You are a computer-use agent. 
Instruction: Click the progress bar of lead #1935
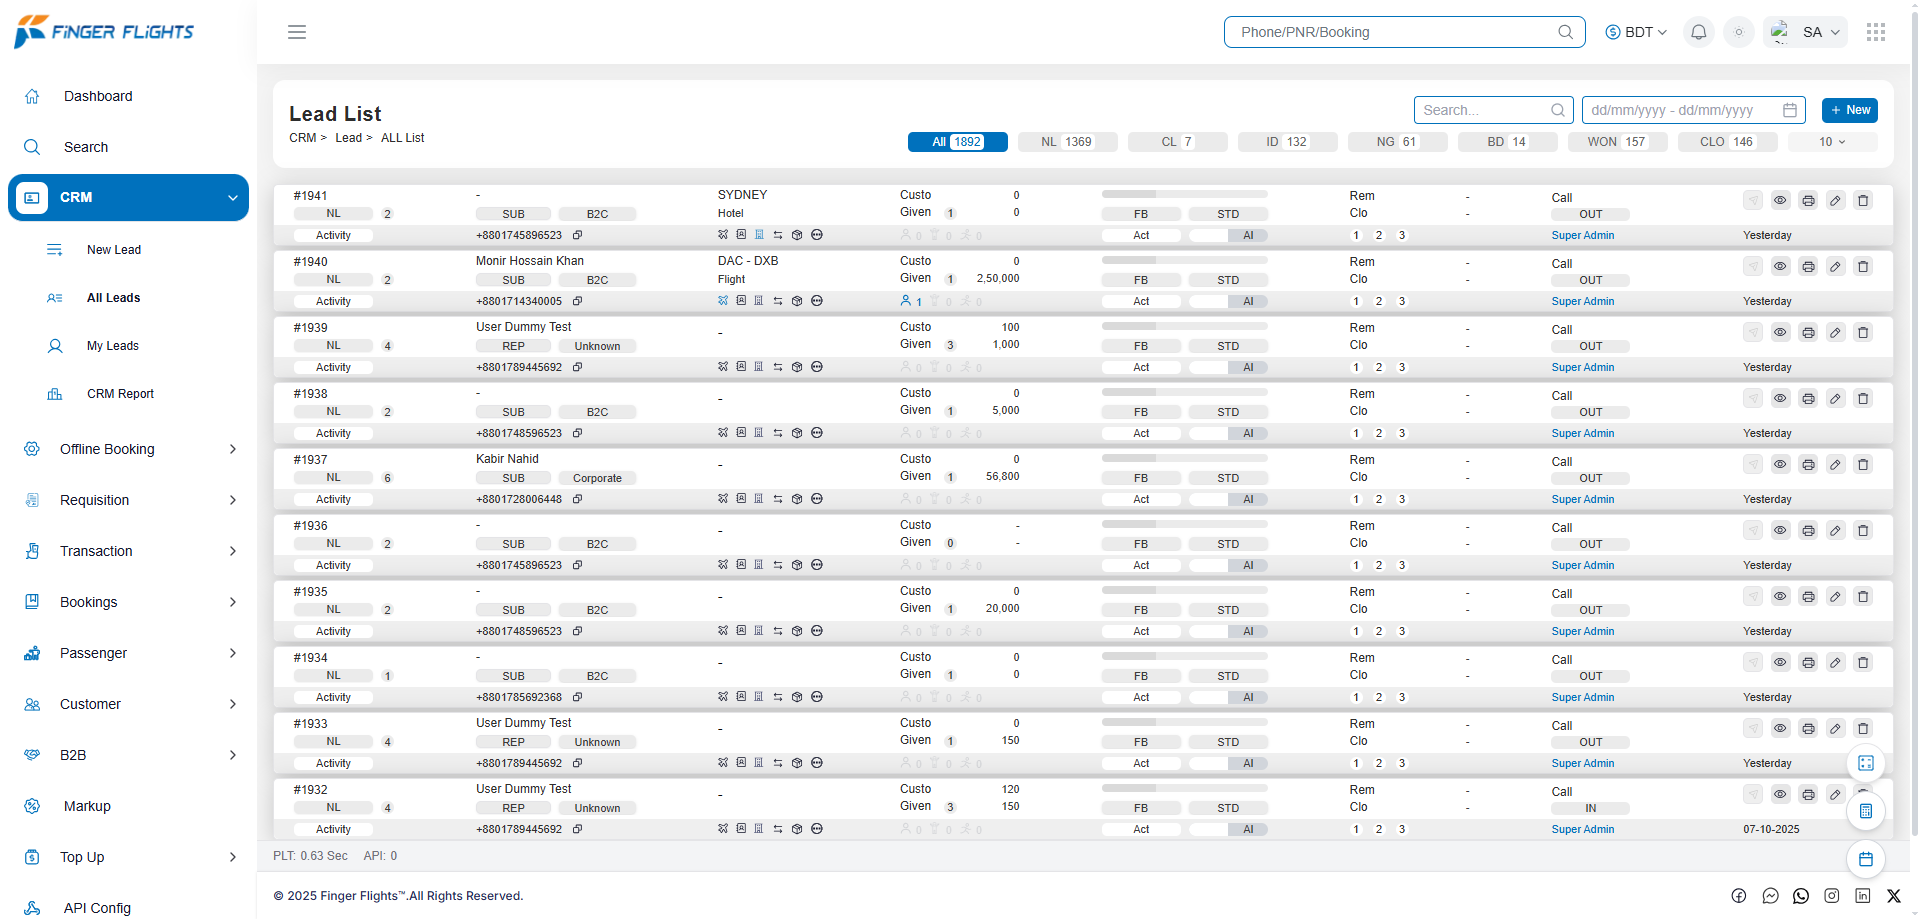(x=1184, y=590)
